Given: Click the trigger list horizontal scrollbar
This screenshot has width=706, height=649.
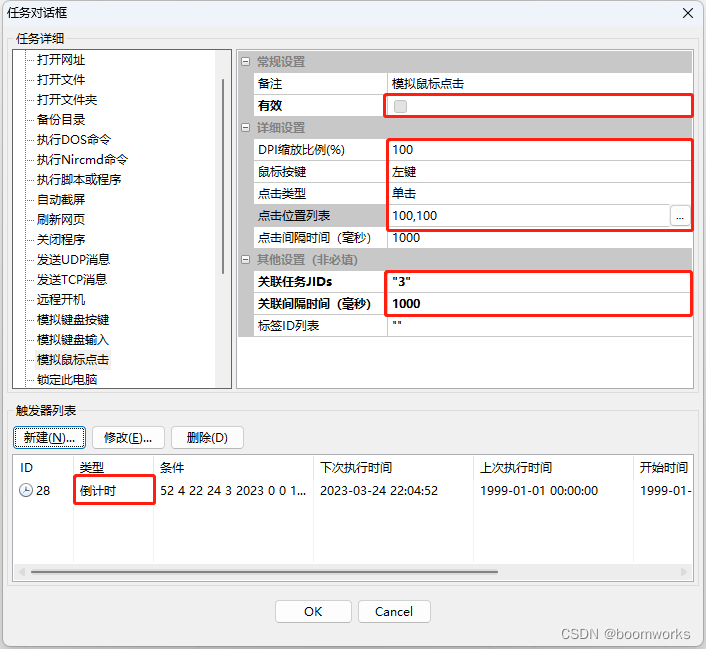Looking at the screenshot, I should [x=264, y=572].
